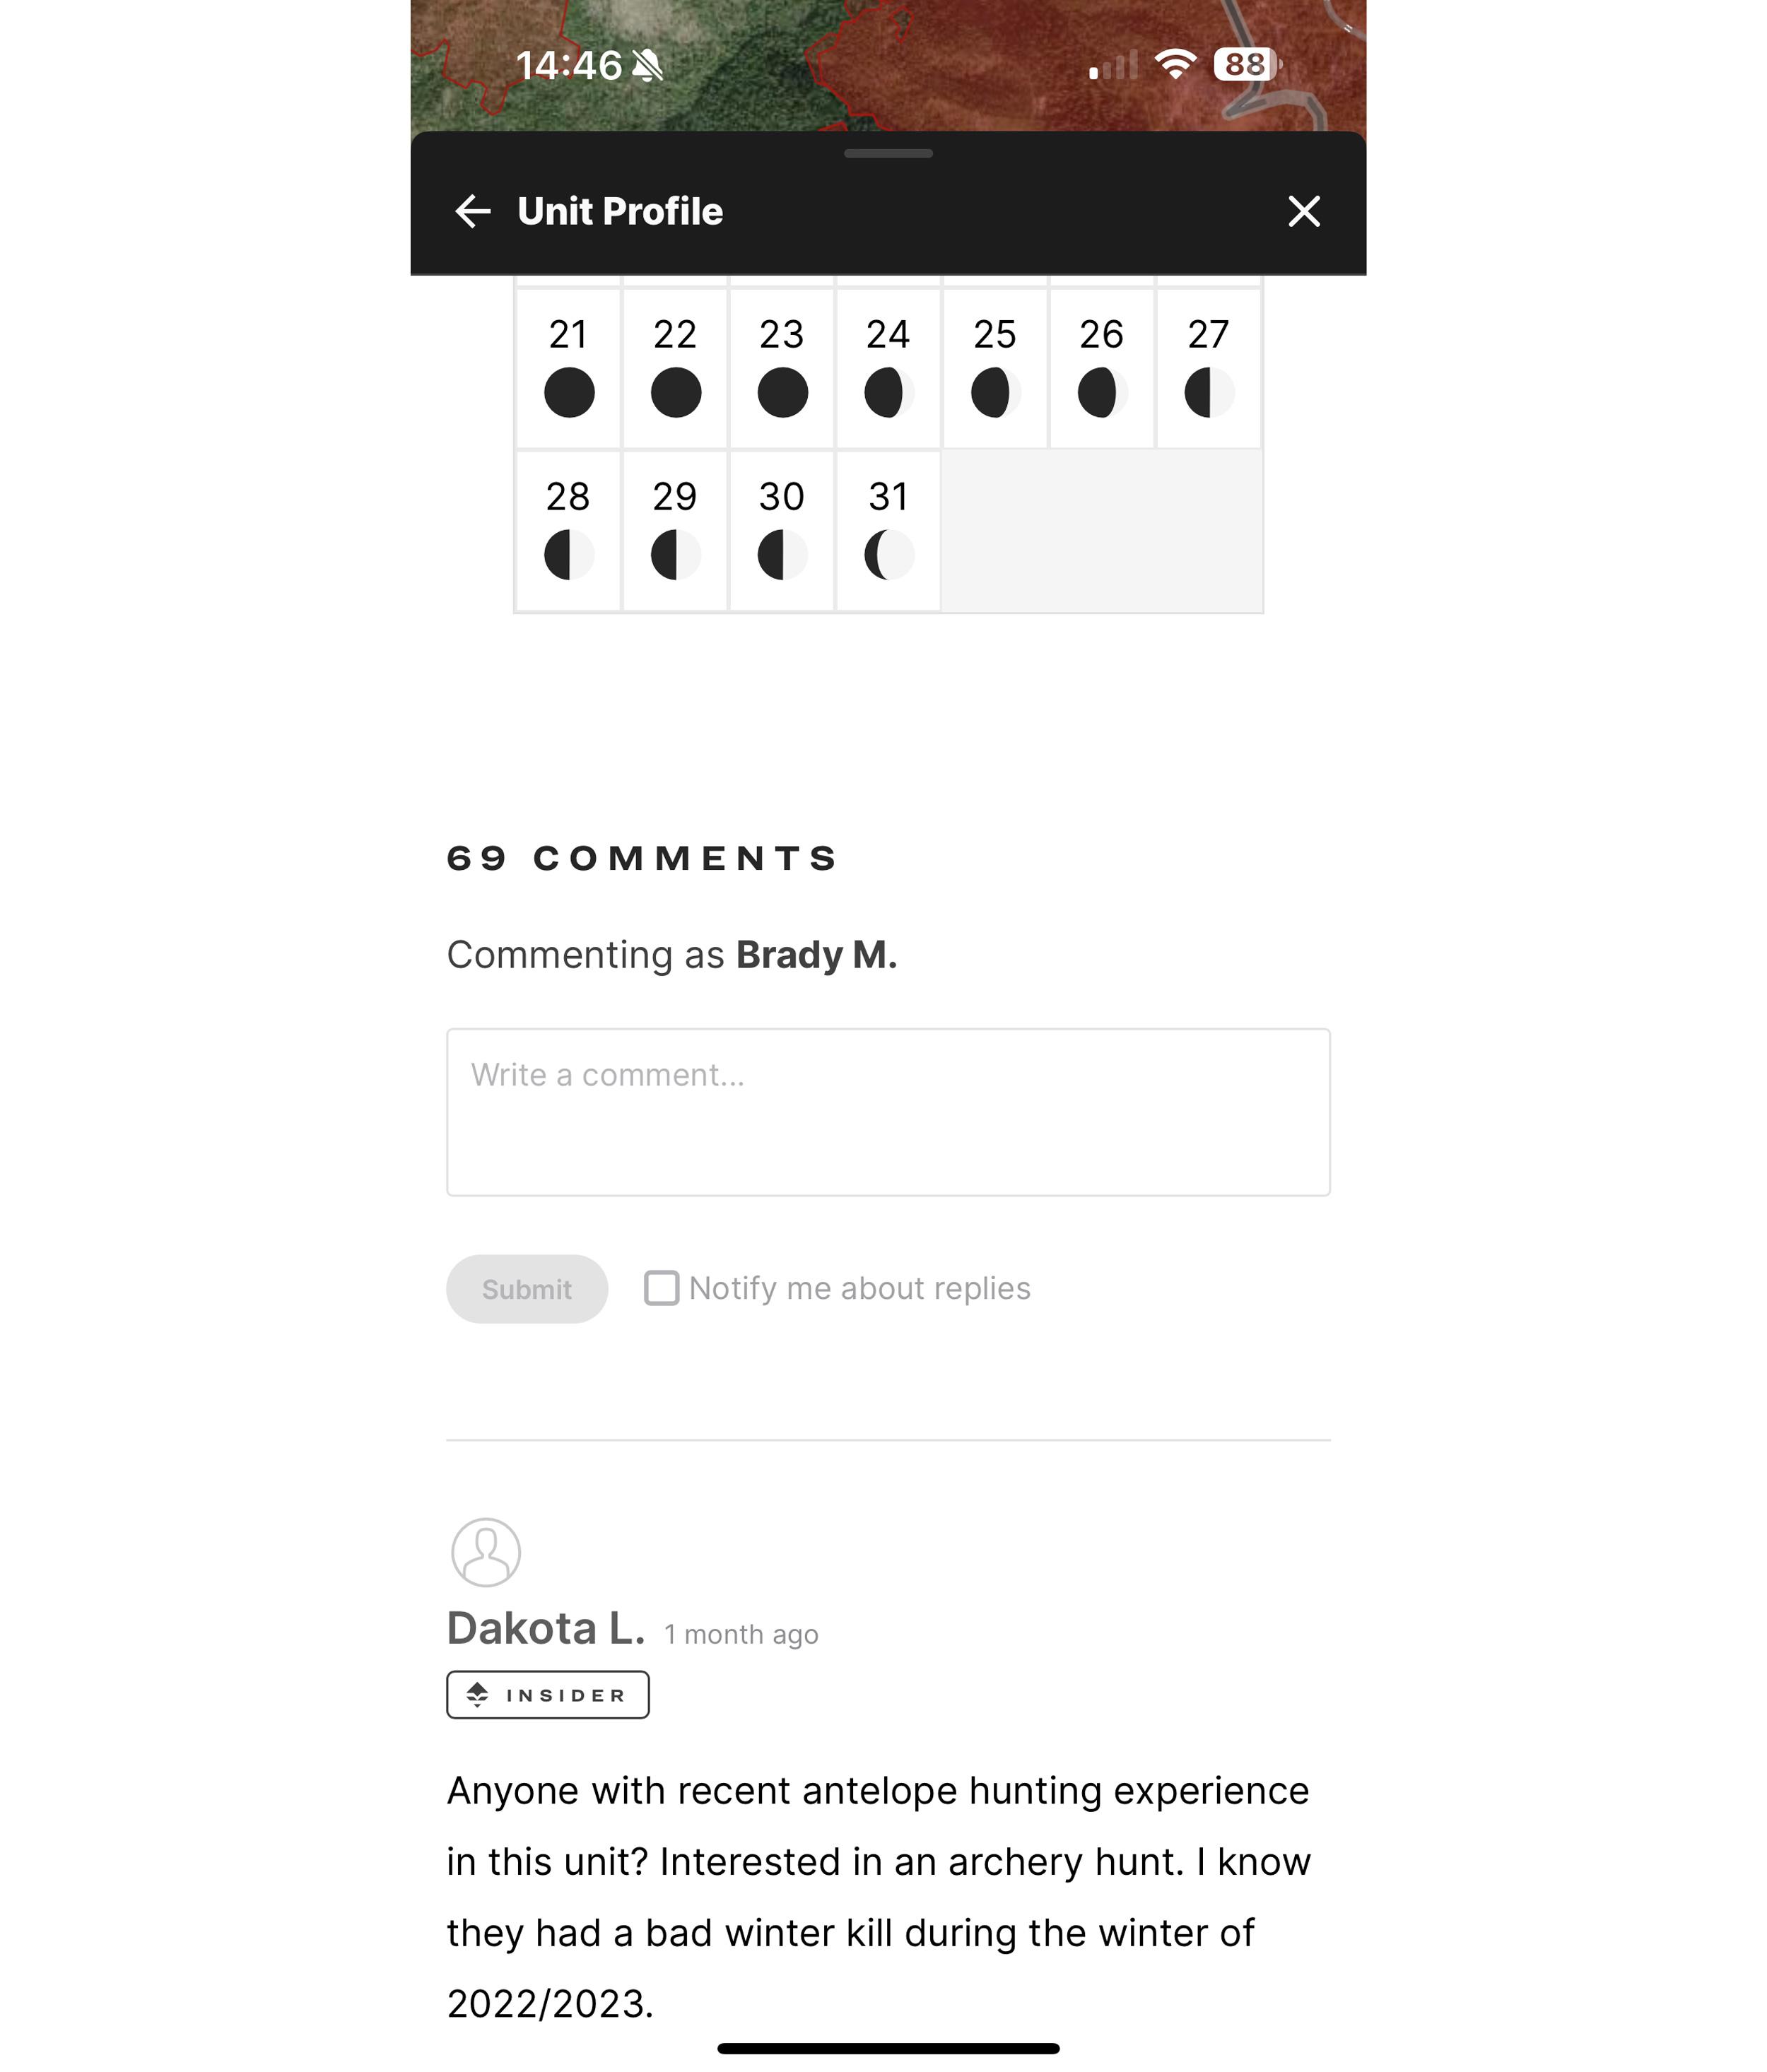
Task: Close the Unit Profile sheet
Action: 1303,211
